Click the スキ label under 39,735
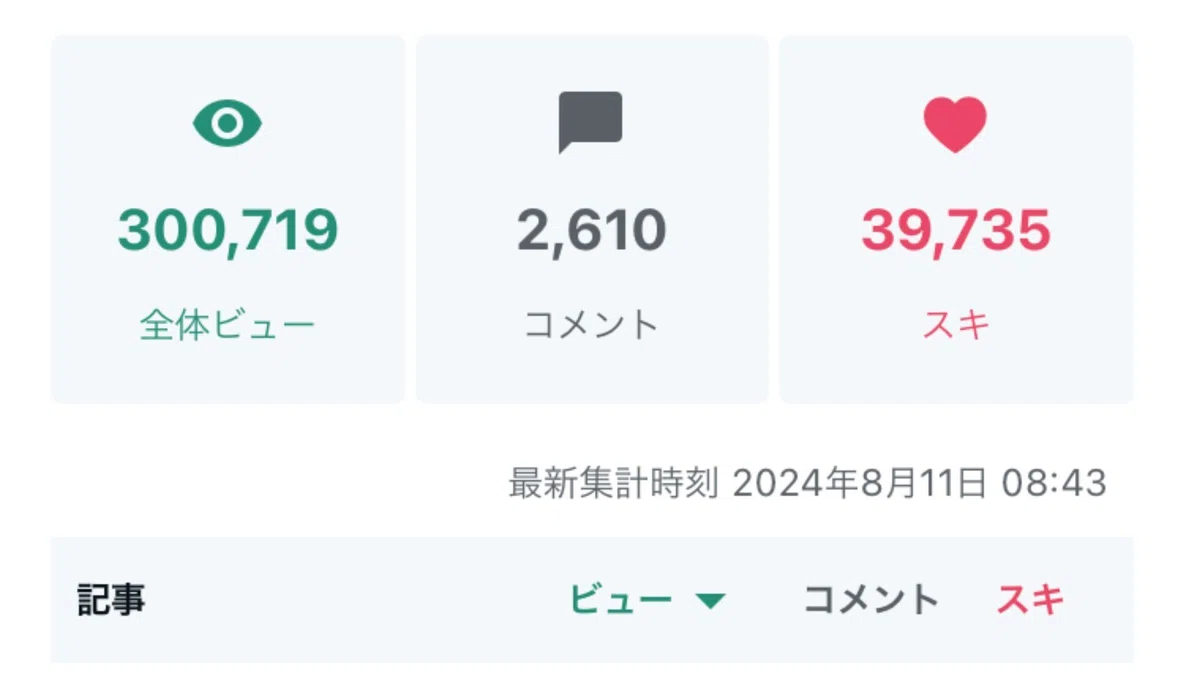1200x675 pixels. 956,326
